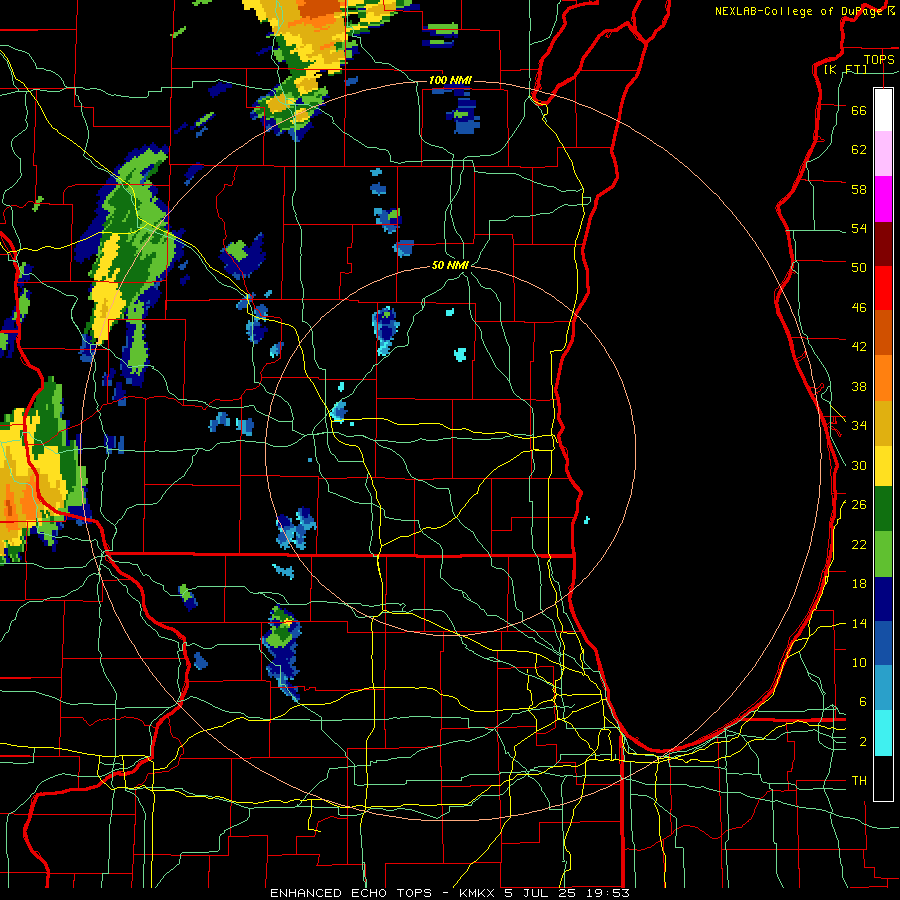The height and width of the screenshot is (900, 900).
Task: Click the 38 value on the legend
Action: [x=859, y=387]
